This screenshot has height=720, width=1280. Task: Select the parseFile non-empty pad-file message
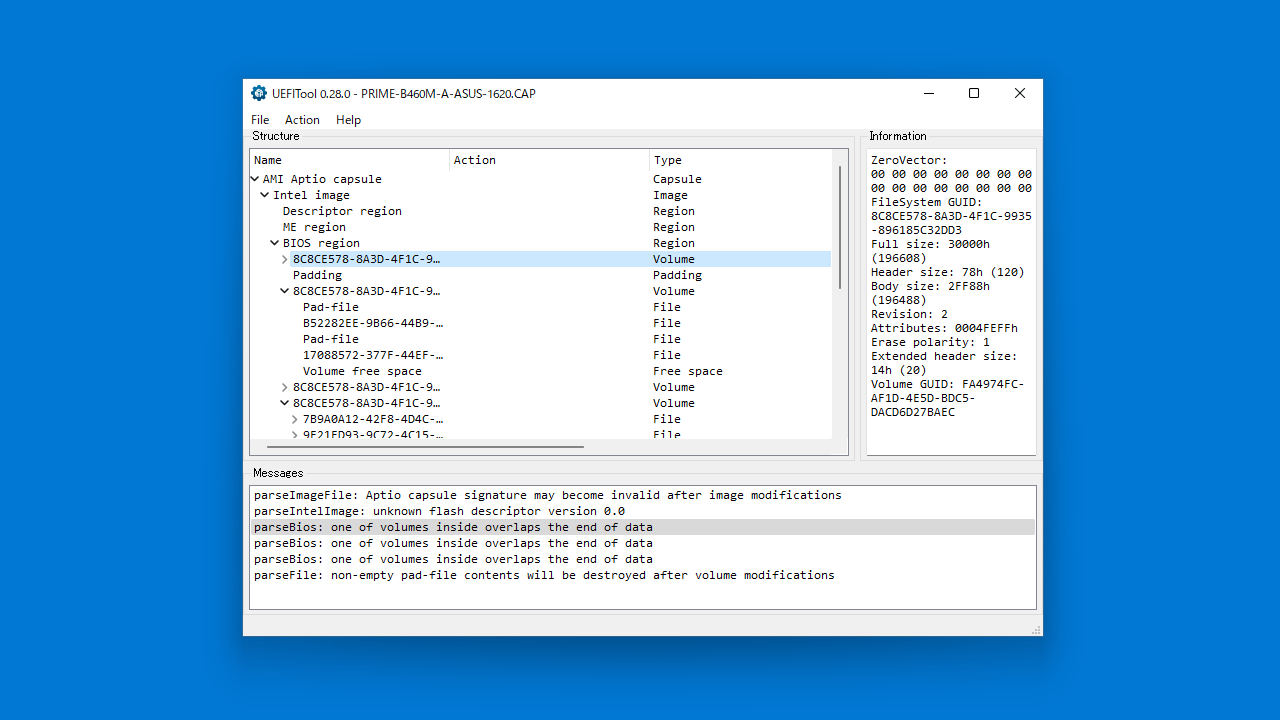click(x=642, y=575)
